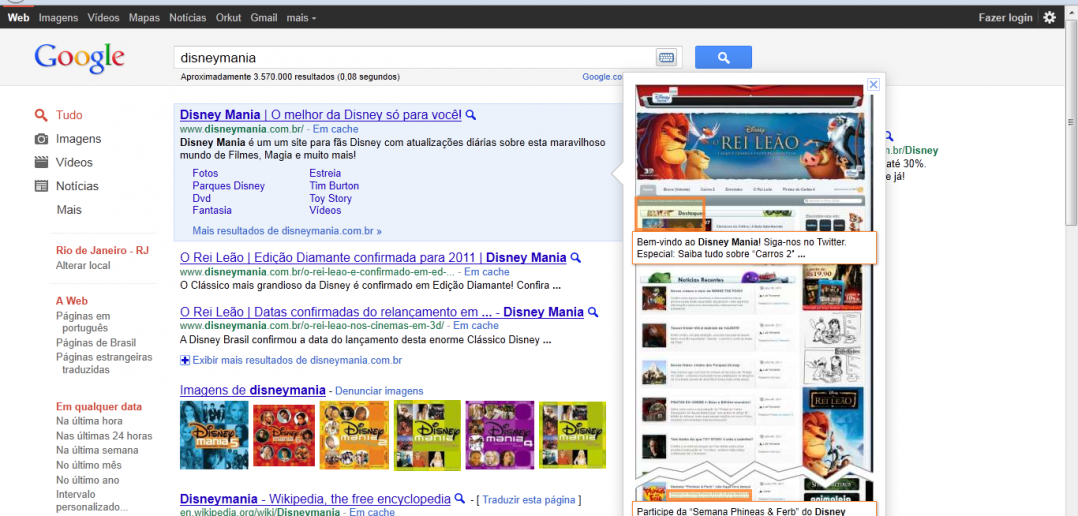Click preview magnifier next to Wikipedia result
Screen dimensions: 1078x516
coord(460,499)
